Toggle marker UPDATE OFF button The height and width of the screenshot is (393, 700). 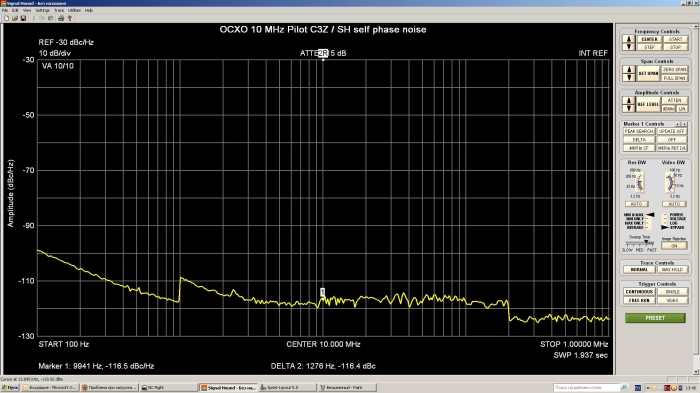(x=672, y=131)
